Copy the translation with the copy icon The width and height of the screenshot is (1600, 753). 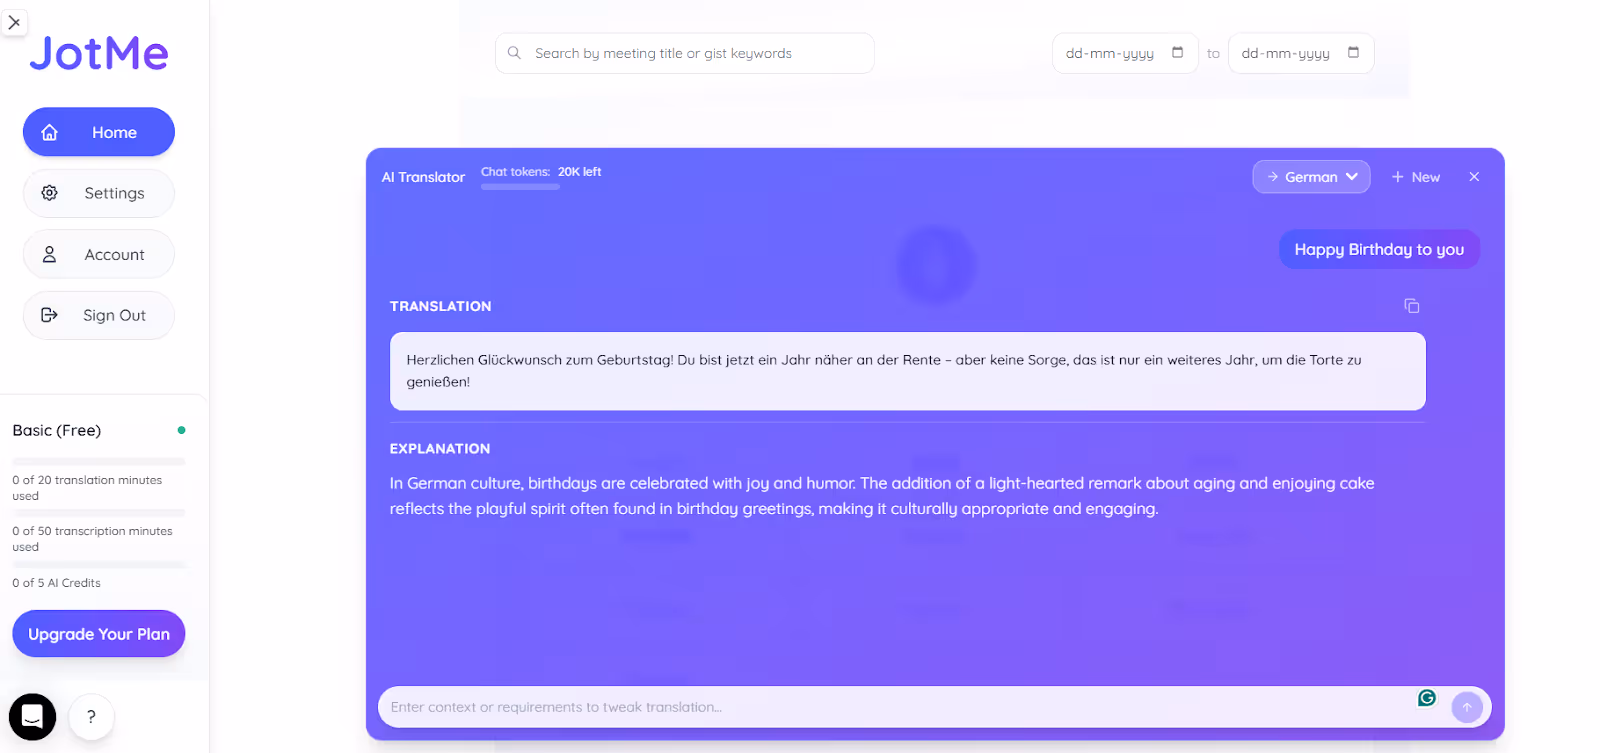[1412, 306]
